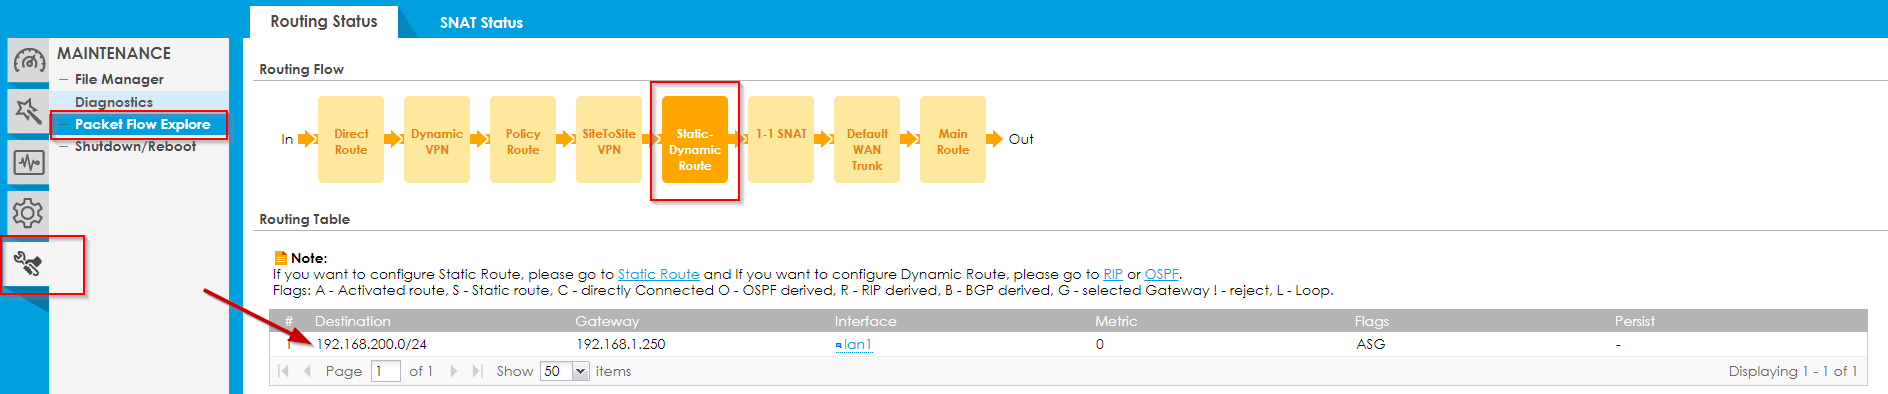Open the Quick Setup wizard wand icon
This screenshot has width=1888, height=394.
tap(28, 111)
